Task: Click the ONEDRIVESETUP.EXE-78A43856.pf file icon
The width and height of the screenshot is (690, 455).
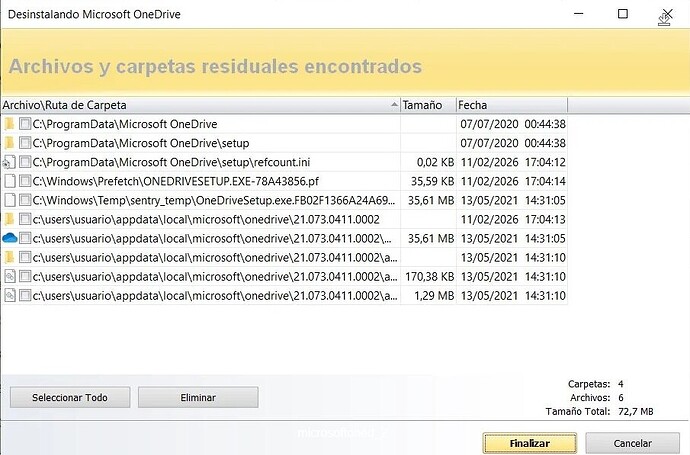Action: point(9,181)
